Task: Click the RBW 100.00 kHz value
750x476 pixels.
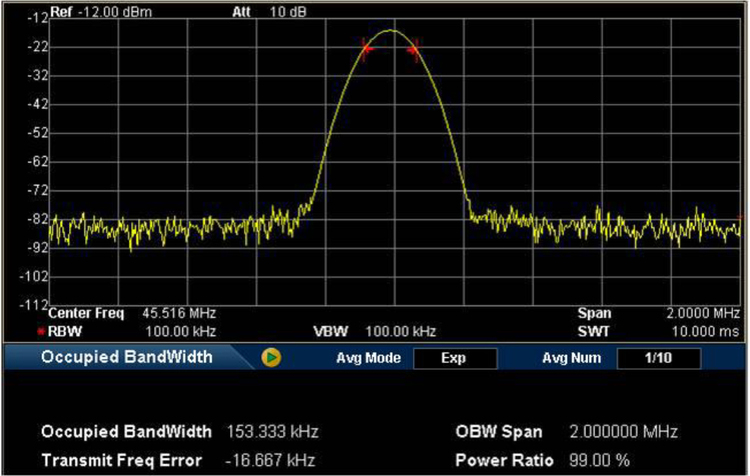Action: coord(183,330)
